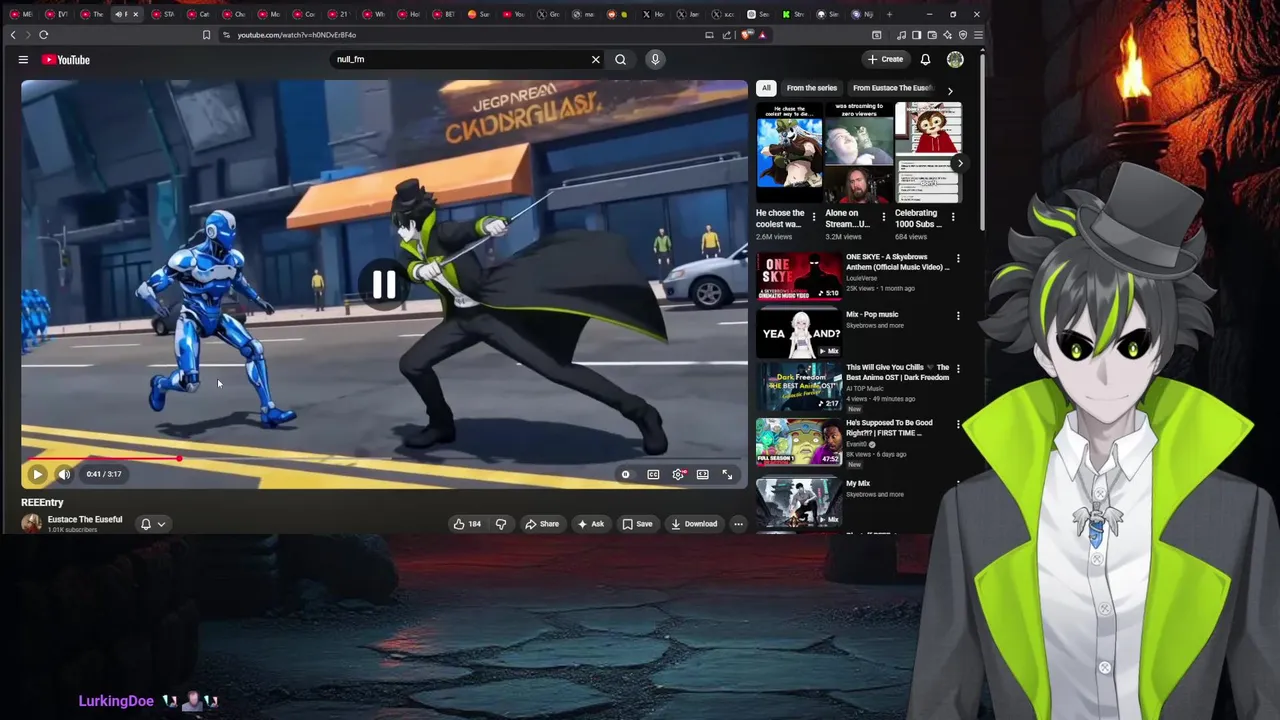Open options for Celebrating 1000 Subs
This screenshot has width=1280, height=720.
click(953, 217)
